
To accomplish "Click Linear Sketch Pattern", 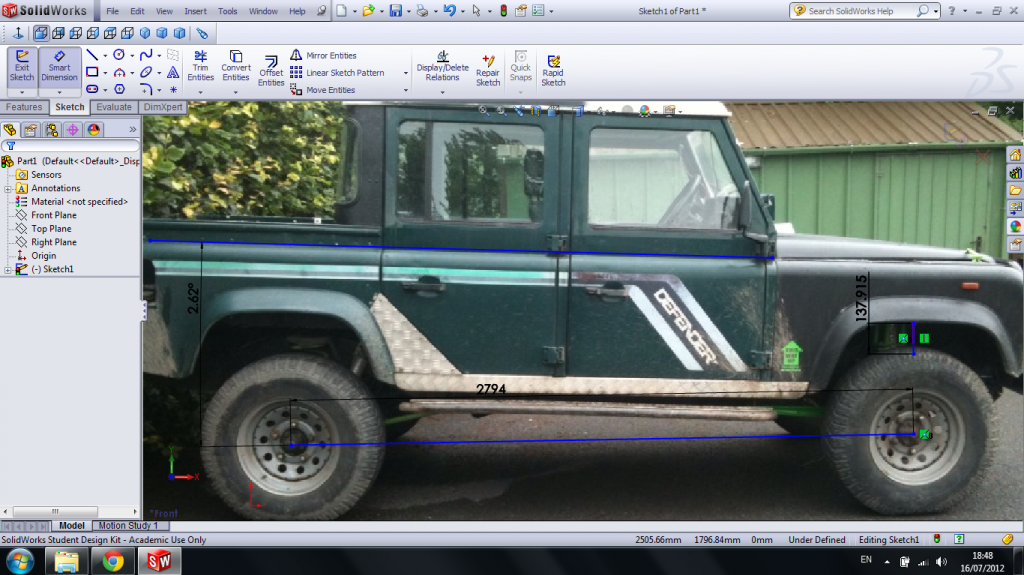I will 337,73.
